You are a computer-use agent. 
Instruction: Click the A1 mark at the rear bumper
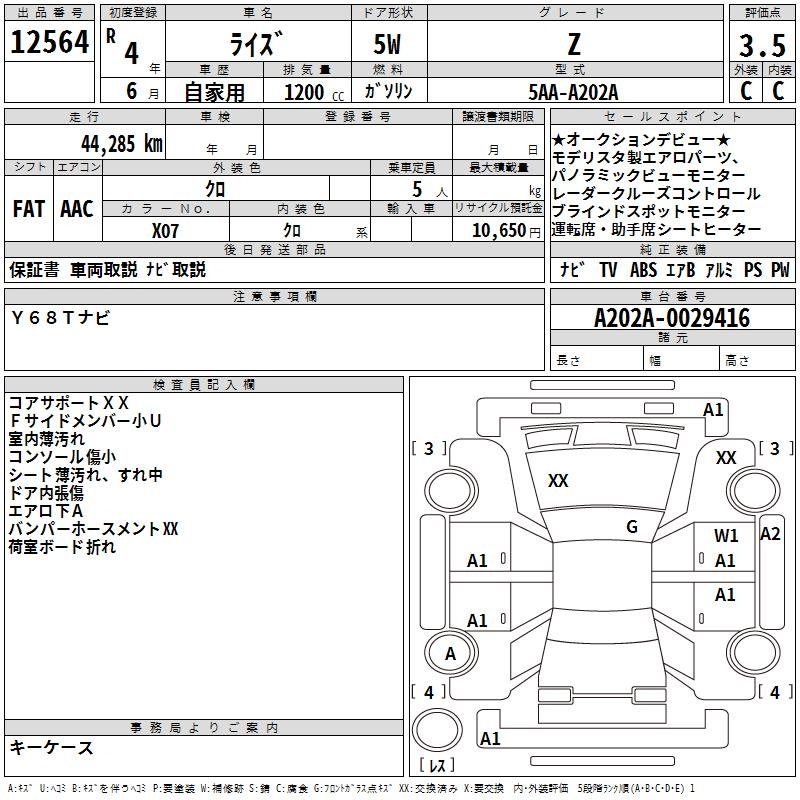point(490,739)
